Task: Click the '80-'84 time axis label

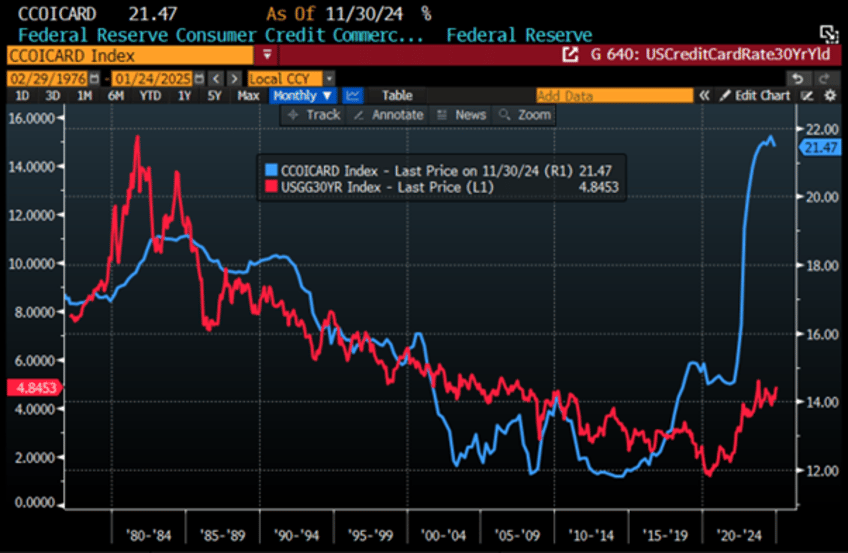Action: (148, 535)
